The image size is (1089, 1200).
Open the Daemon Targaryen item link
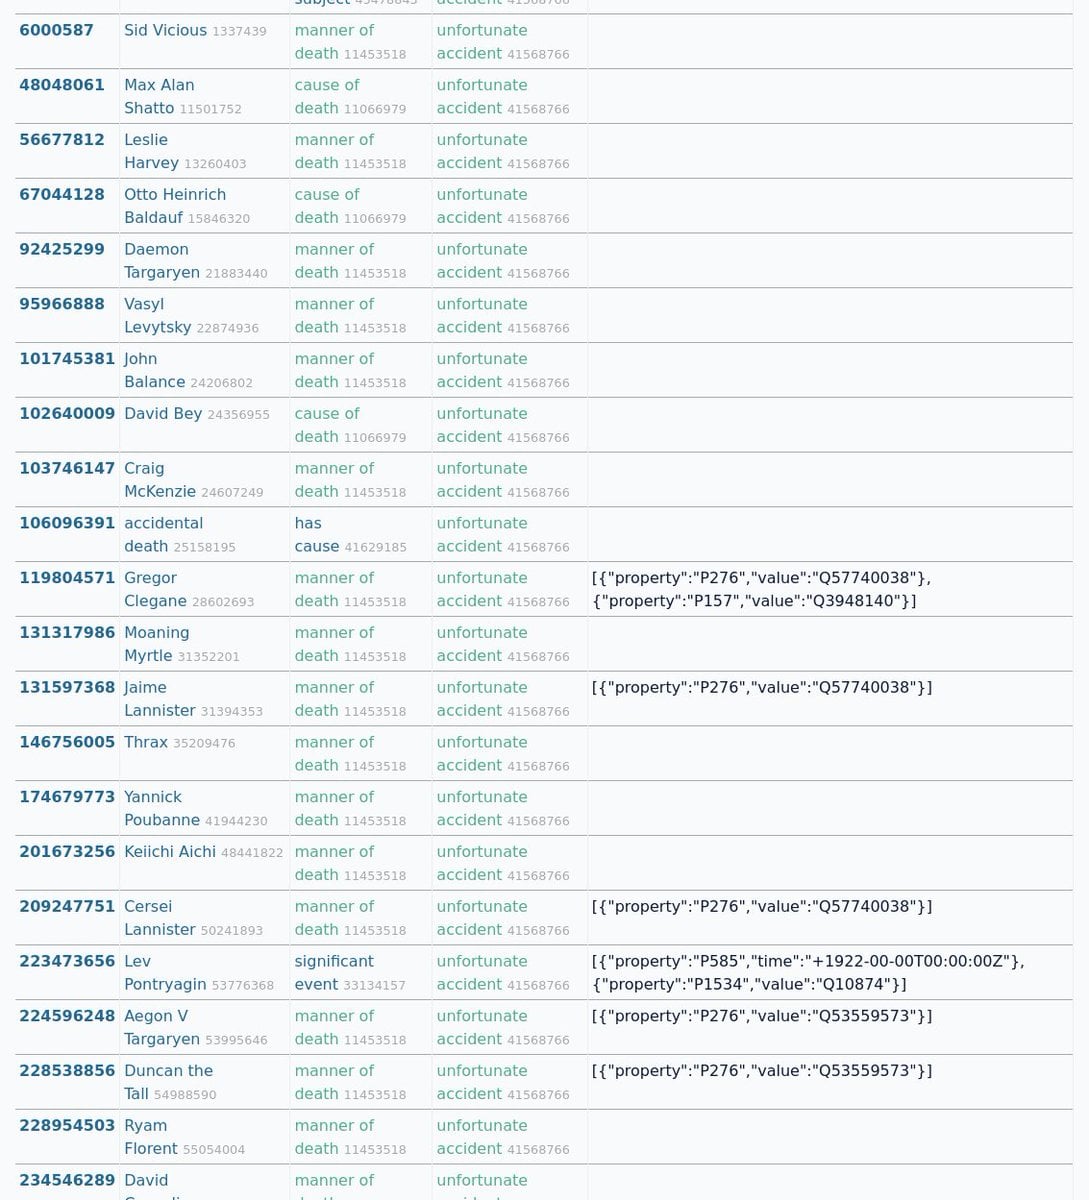pyautogui.click(x=160, y=261)
